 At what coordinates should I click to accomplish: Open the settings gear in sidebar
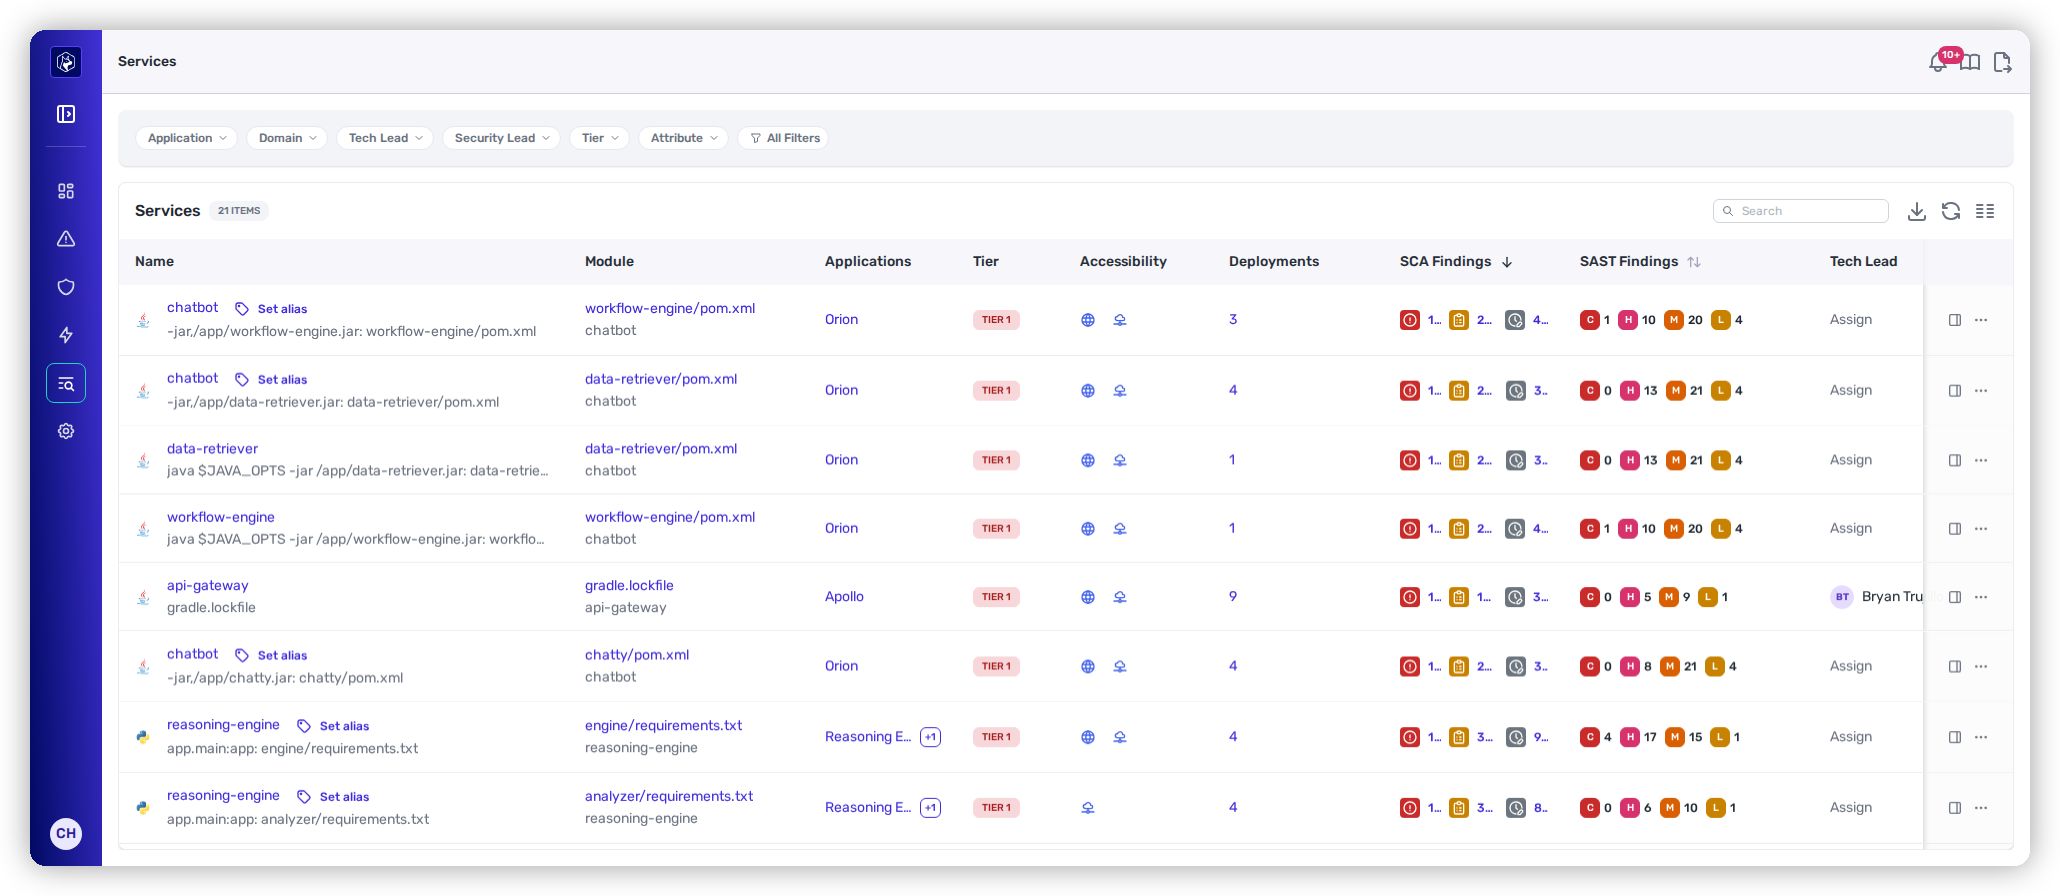click(x=66, y=431)
